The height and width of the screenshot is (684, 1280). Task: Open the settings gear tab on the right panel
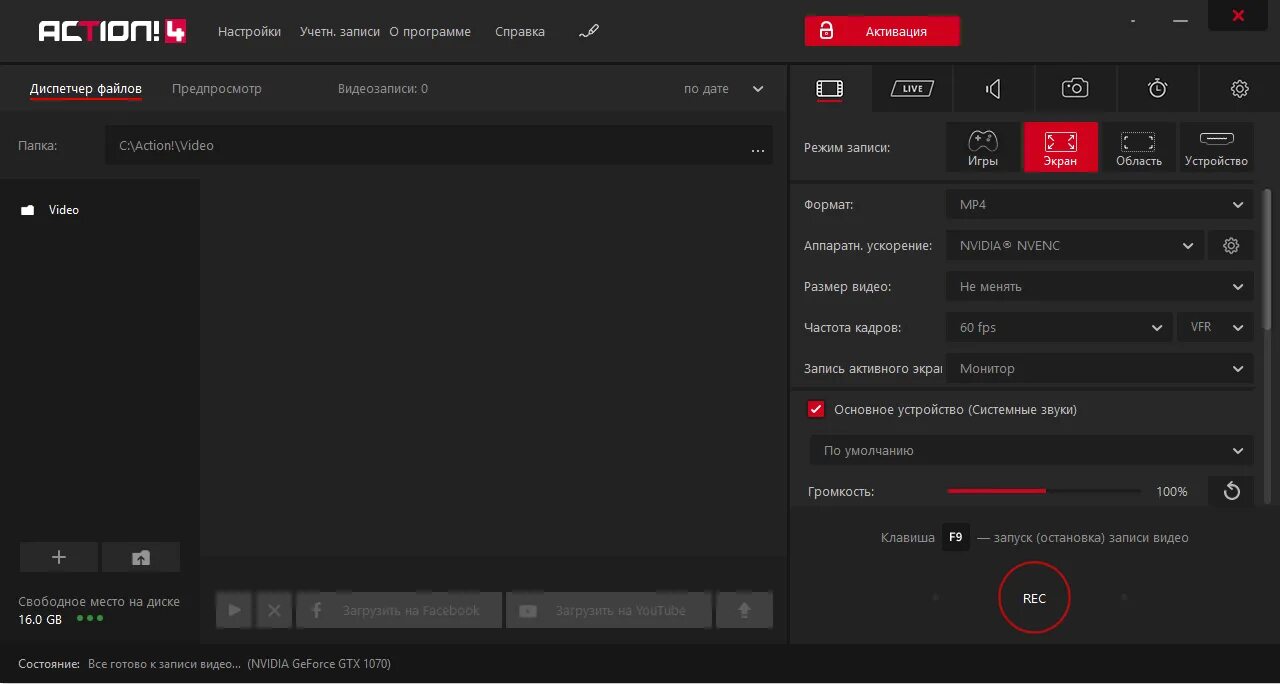[1239, 89]
